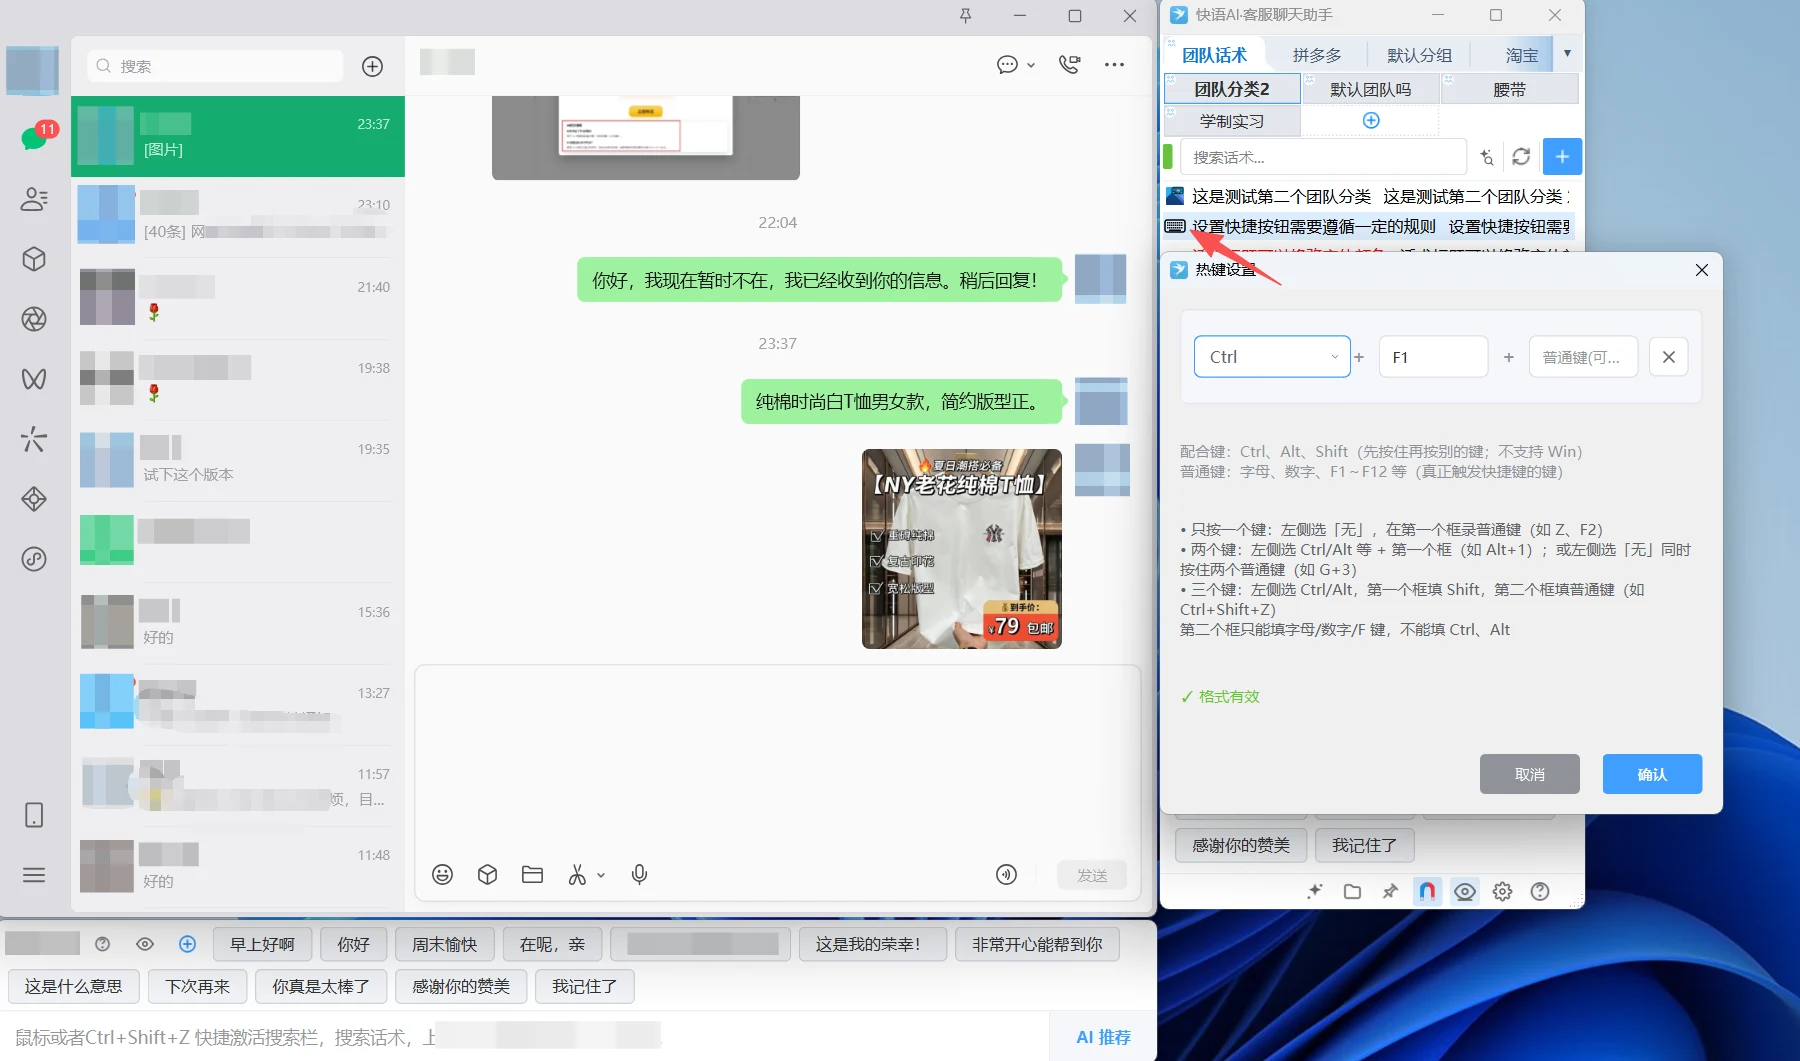Open the Moments aperture icon in sidebar

34,319
